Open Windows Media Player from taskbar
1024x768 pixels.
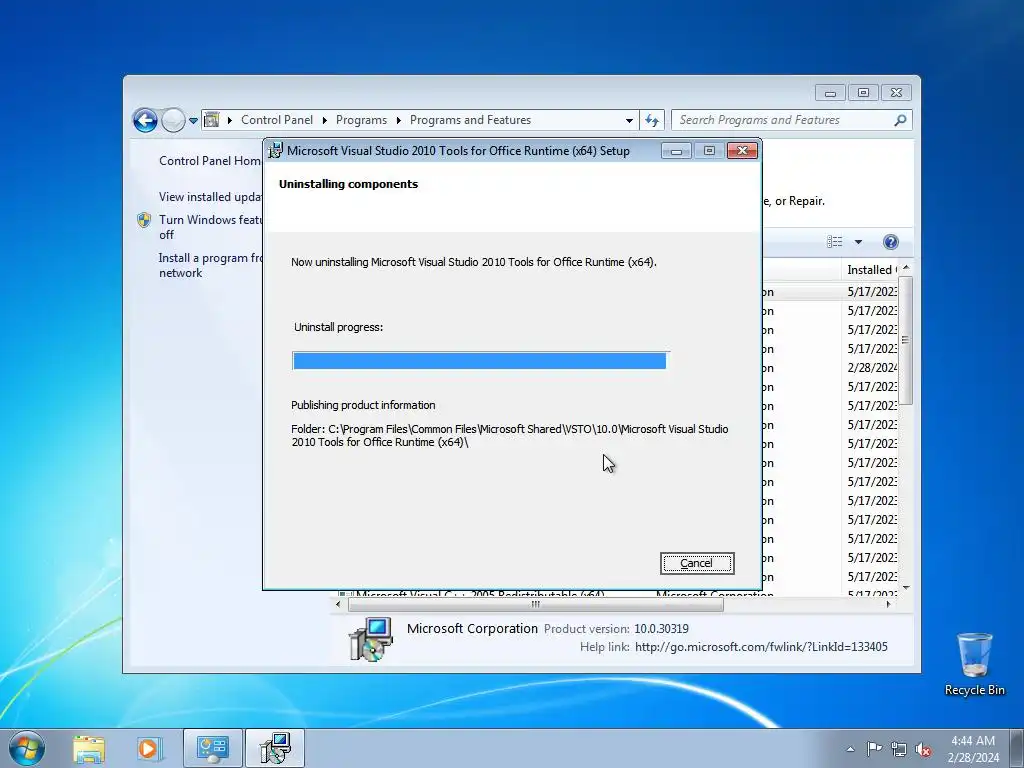[x=149, y=748]
